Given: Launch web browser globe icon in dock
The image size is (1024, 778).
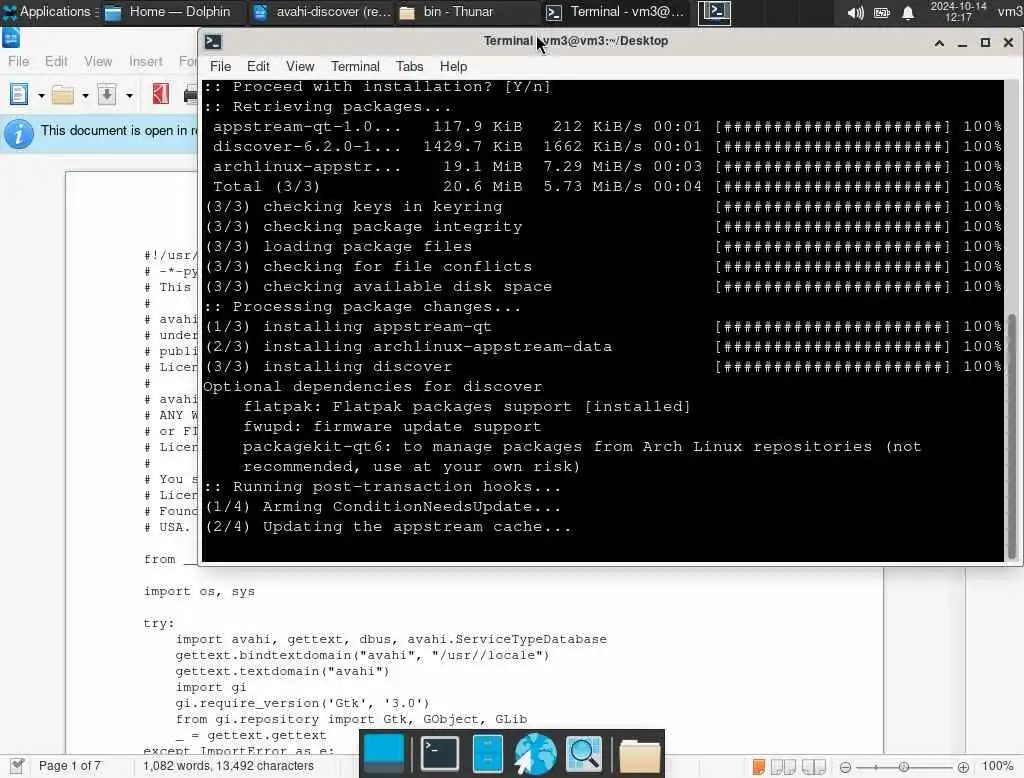Looking at the screenshot, I should pyautogui.click(x=536, y=754).
